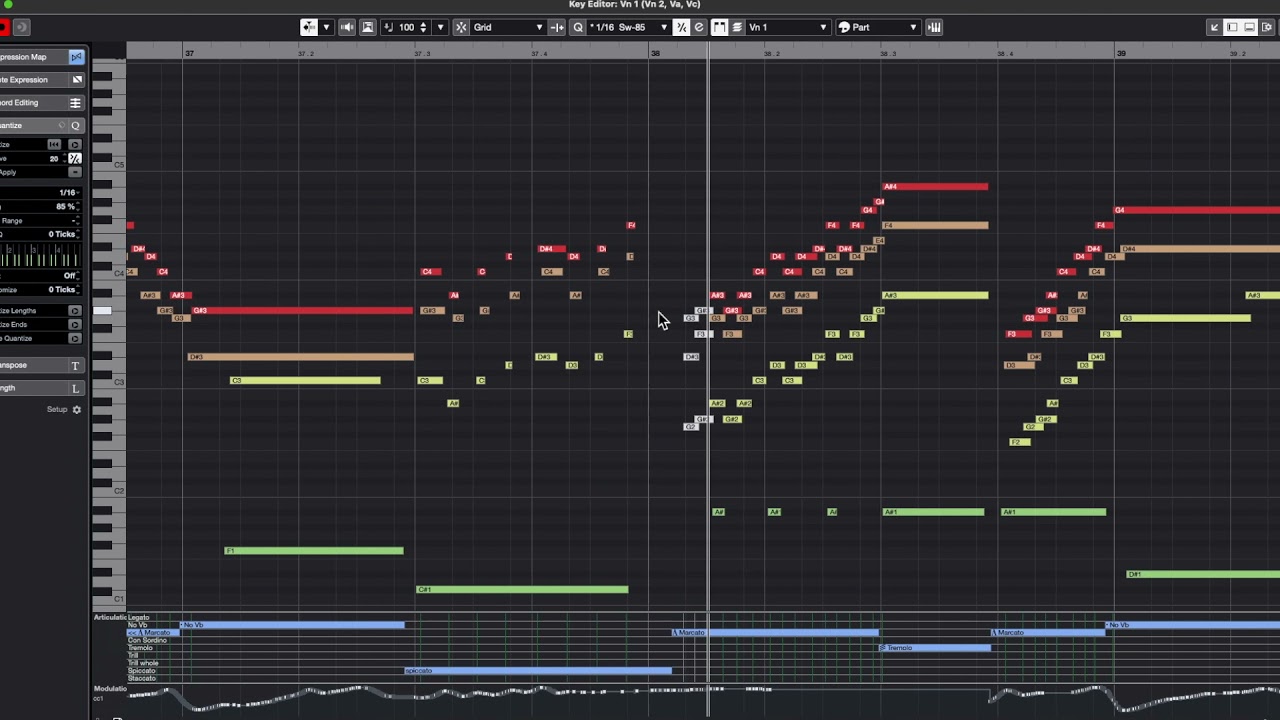
Task: Click the Setup gear icon
Action: pos(77,410)
